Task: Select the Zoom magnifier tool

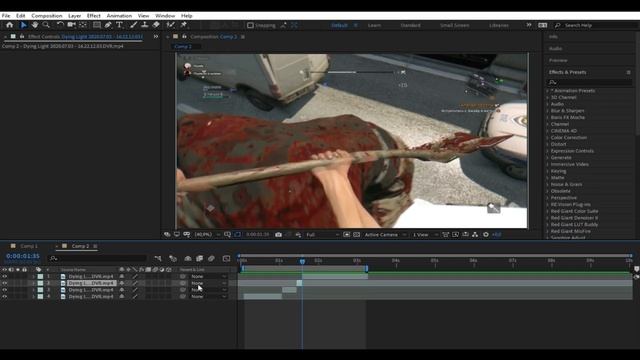Action: (46, 25)
